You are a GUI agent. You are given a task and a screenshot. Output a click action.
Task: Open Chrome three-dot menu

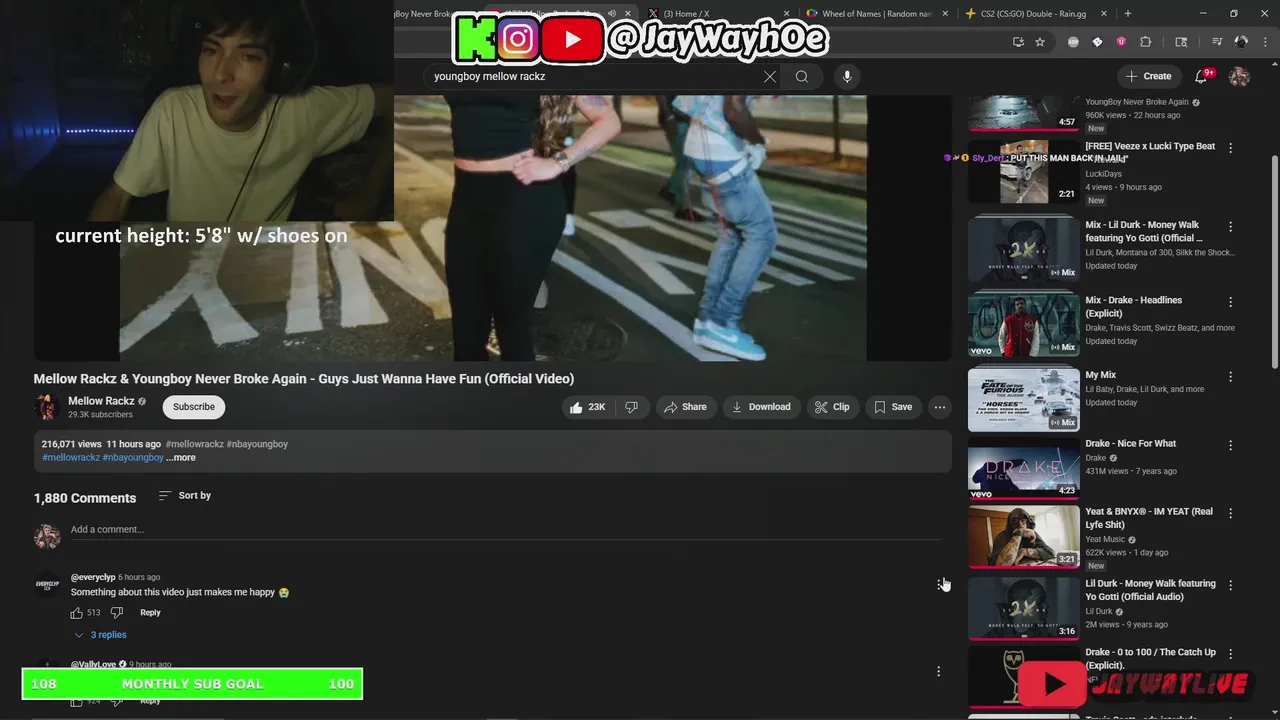tap(1265, 42)
